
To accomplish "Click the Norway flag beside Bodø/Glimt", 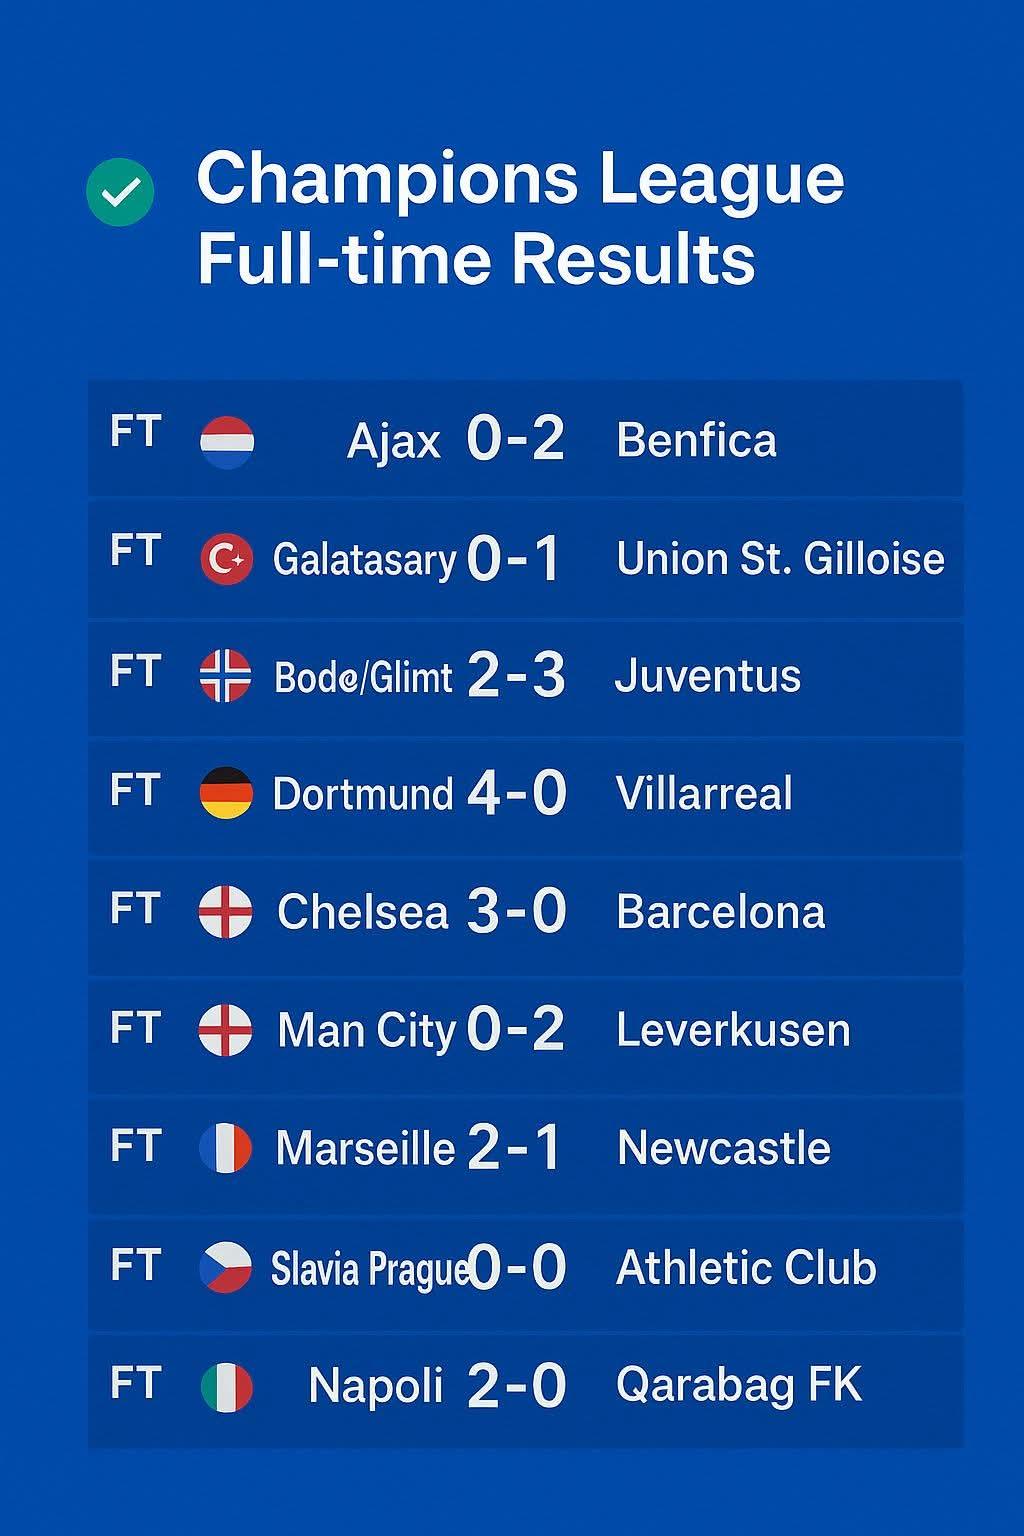I will [226, 676].
